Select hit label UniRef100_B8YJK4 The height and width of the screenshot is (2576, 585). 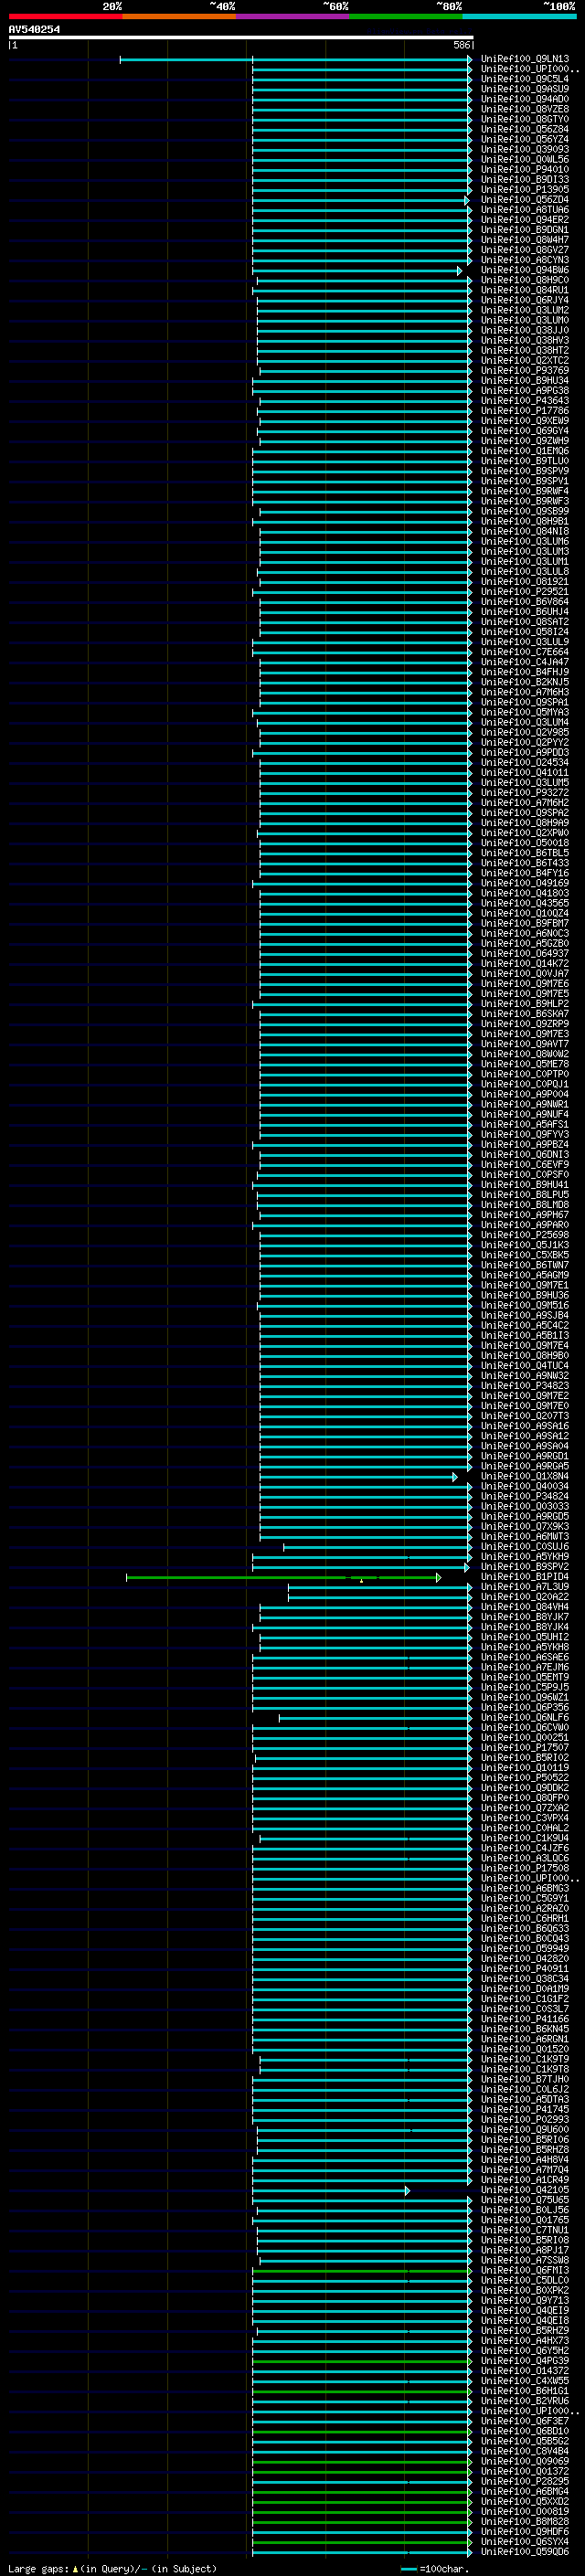click(524, 1627)
